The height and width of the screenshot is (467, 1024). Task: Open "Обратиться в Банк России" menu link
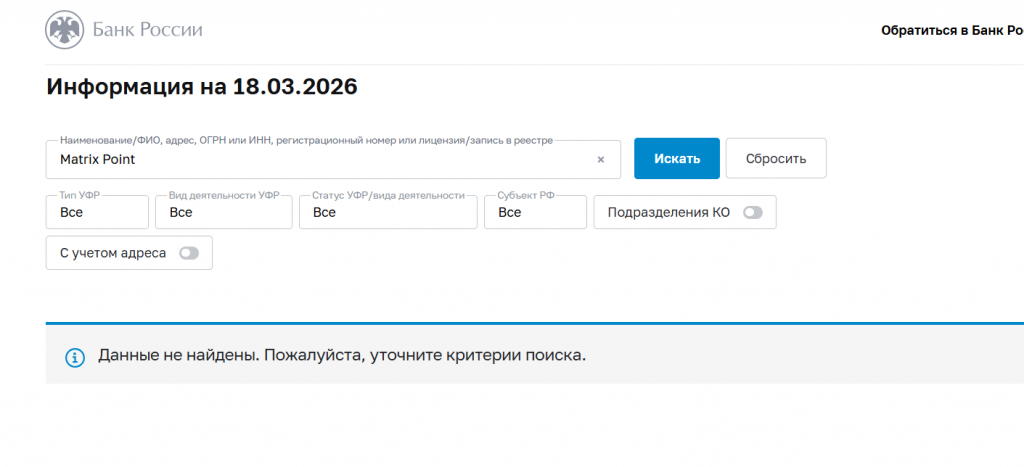pos(950,31)
